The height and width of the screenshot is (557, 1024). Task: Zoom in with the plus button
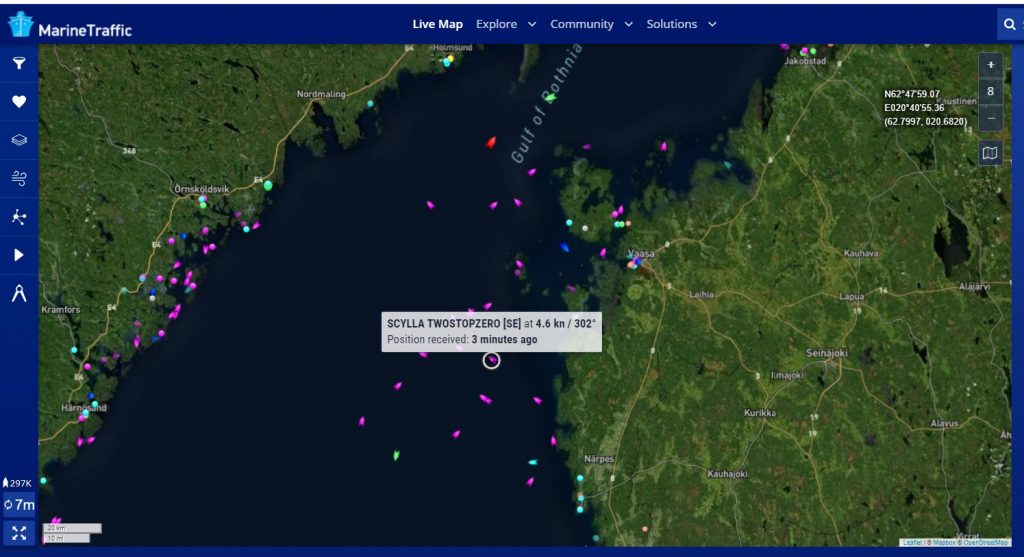click(x=990, y=65)
